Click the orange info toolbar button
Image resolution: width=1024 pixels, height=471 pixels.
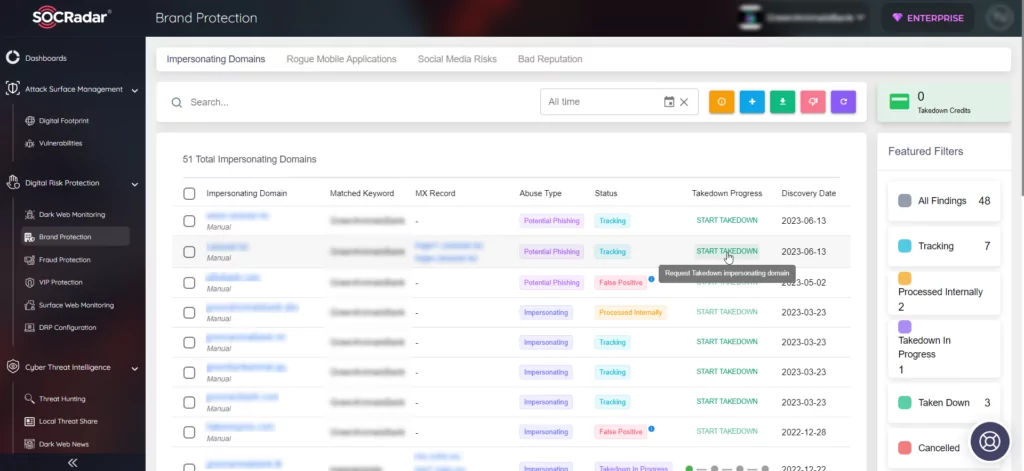[x=722, y=102]
